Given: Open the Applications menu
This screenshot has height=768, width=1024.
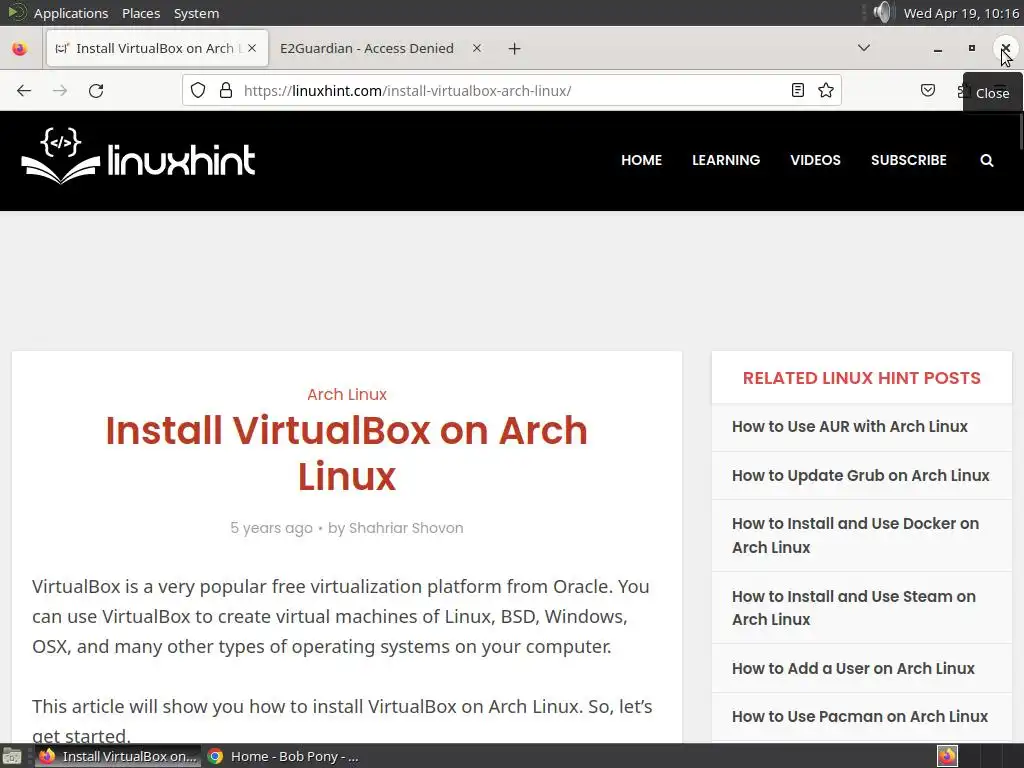Looking at the screenshot, I should 71,13.
